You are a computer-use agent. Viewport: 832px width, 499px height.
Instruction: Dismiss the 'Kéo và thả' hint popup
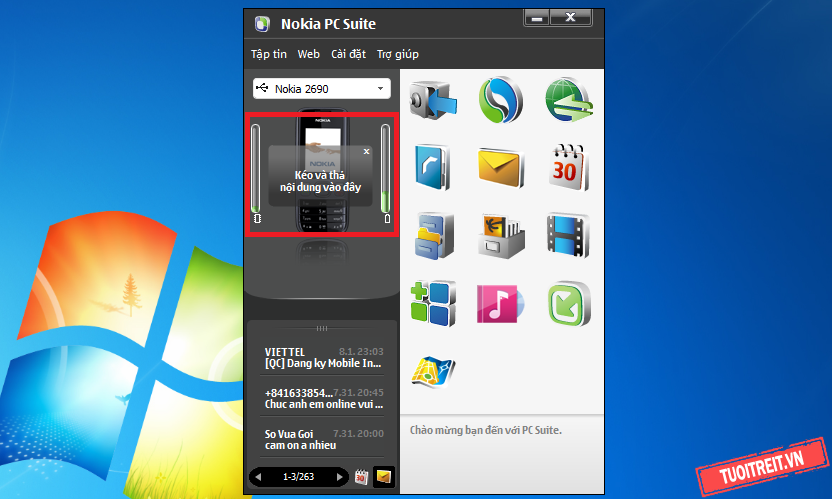point(367,151)
